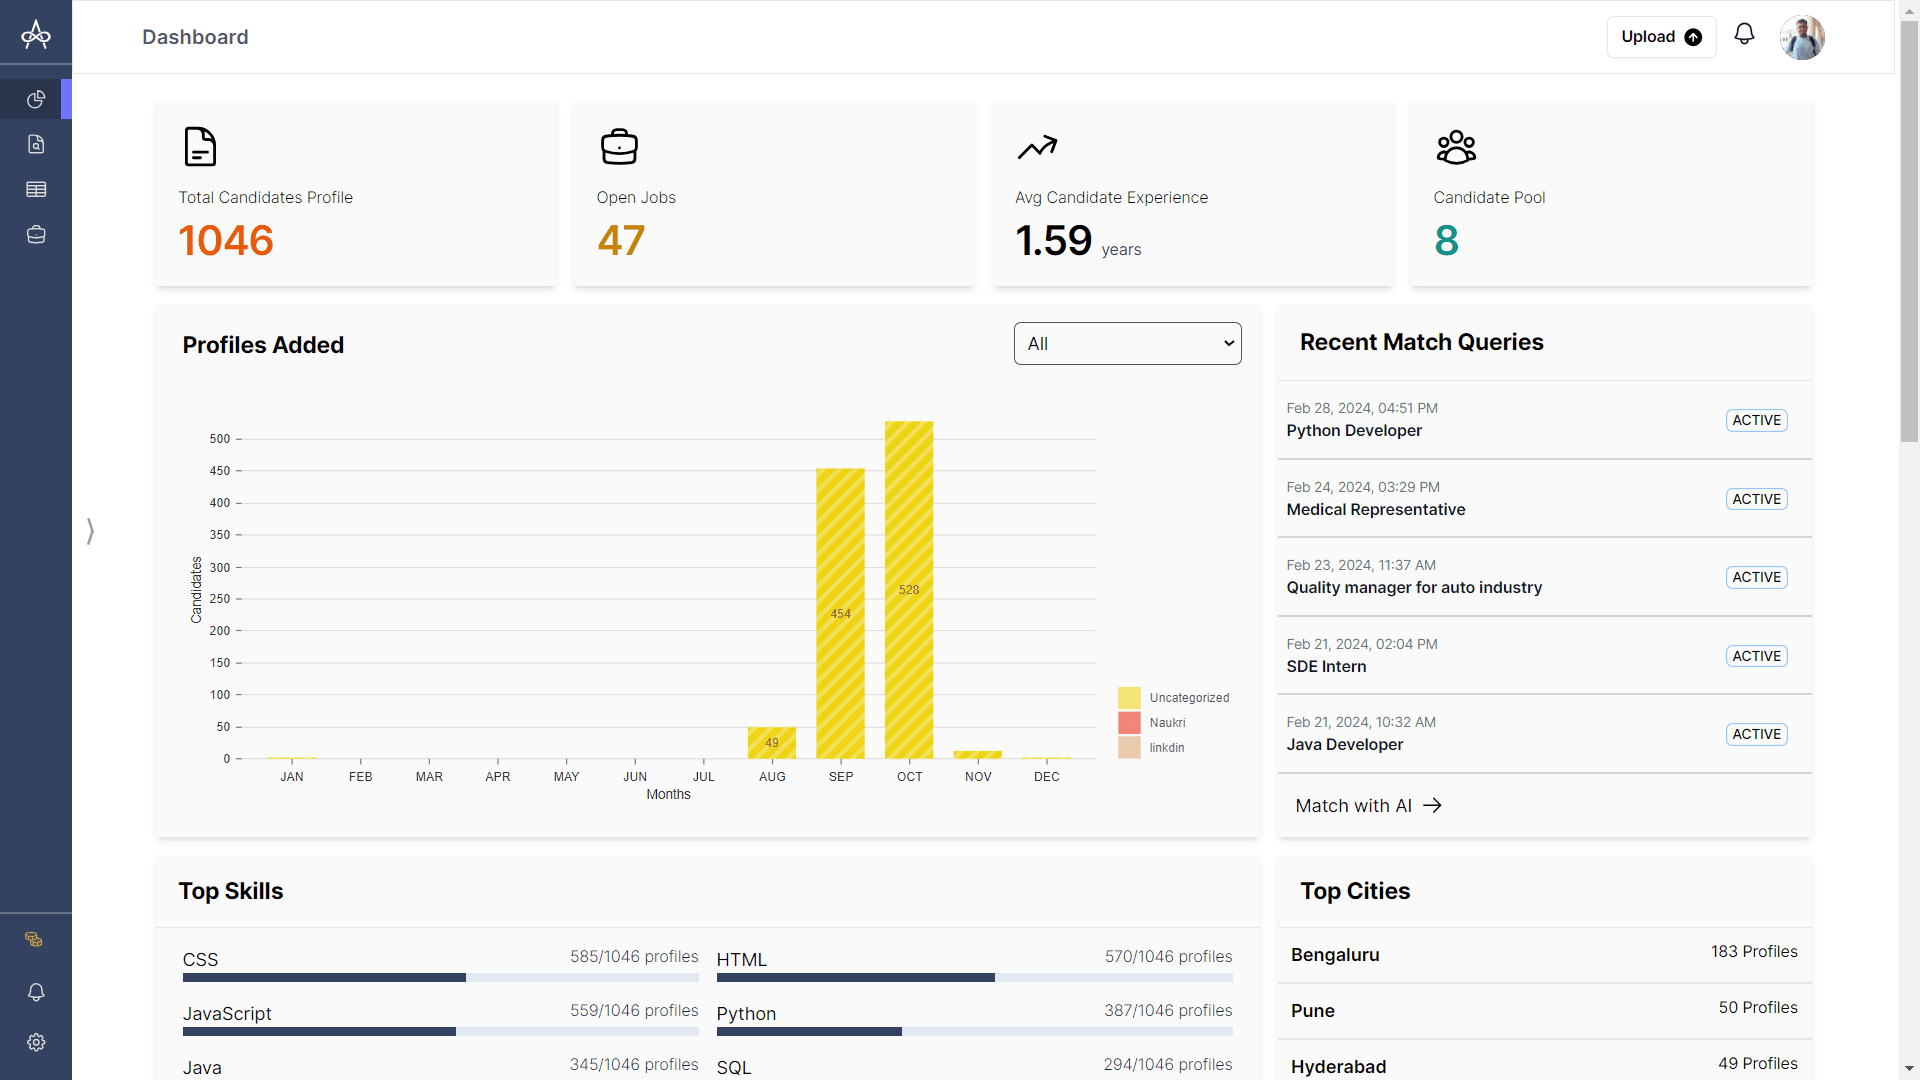The image size is (1920, 1080).
Task: Open the user profile avatar
Action: pos(1802,37)
